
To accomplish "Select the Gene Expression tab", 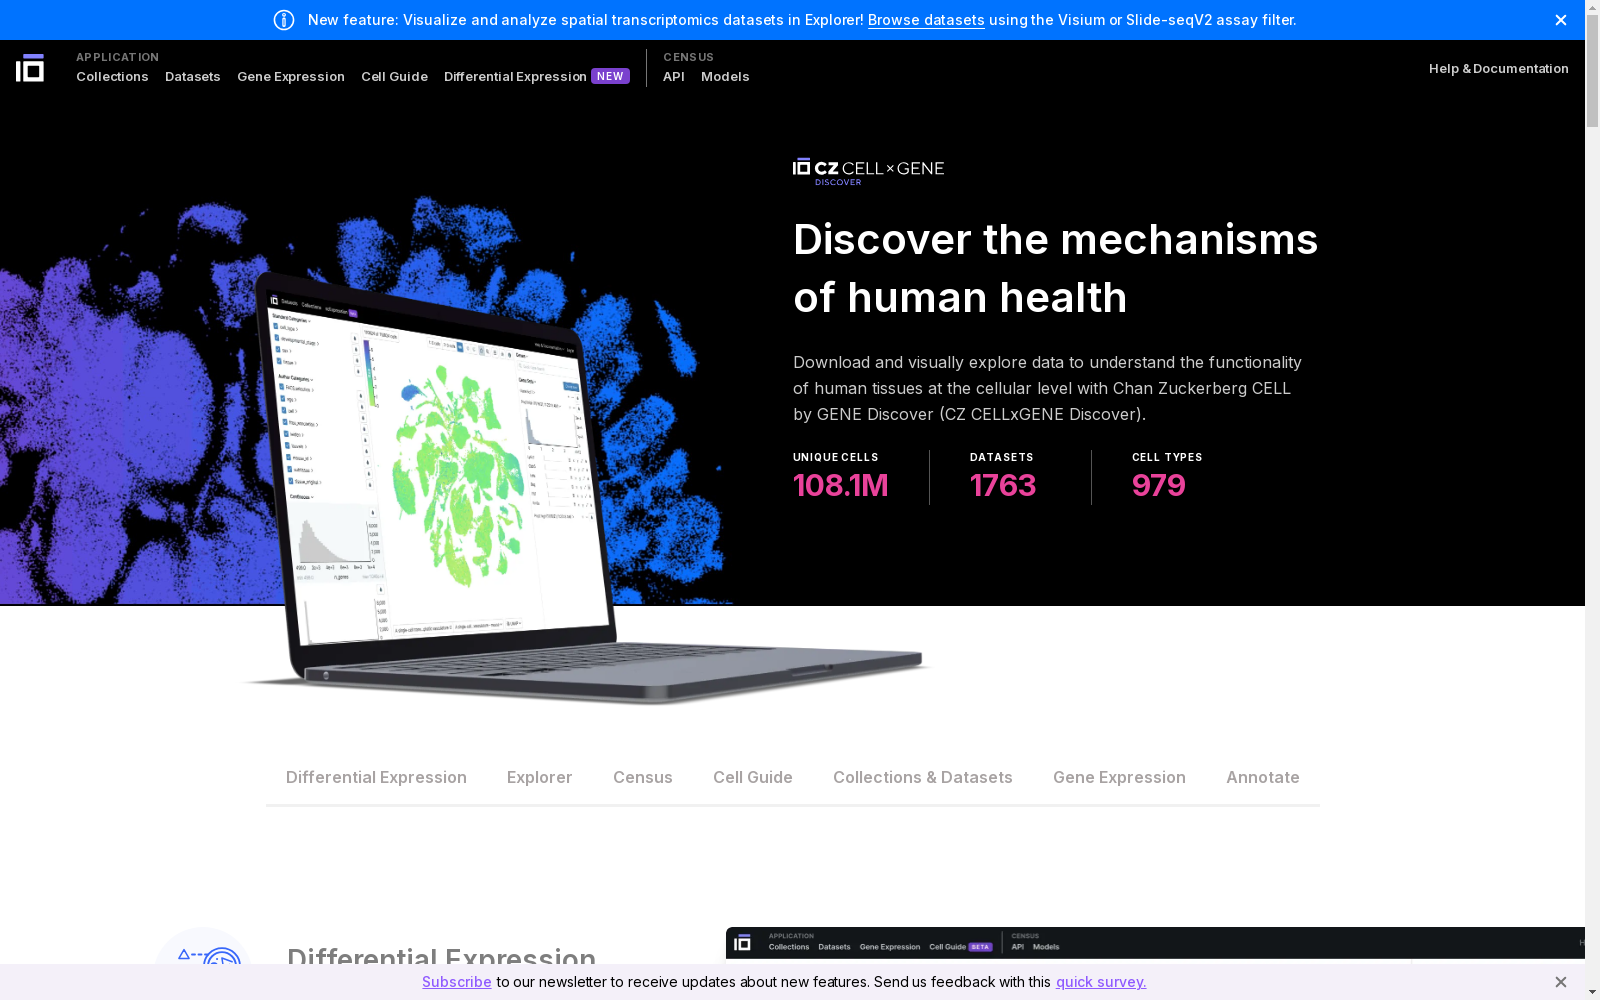I will 1119,777.
